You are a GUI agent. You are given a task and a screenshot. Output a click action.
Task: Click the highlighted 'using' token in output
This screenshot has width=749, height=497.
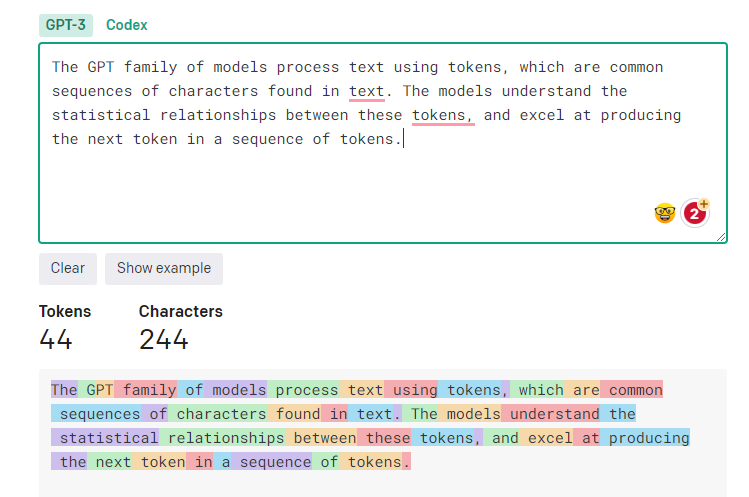(411, 390)
